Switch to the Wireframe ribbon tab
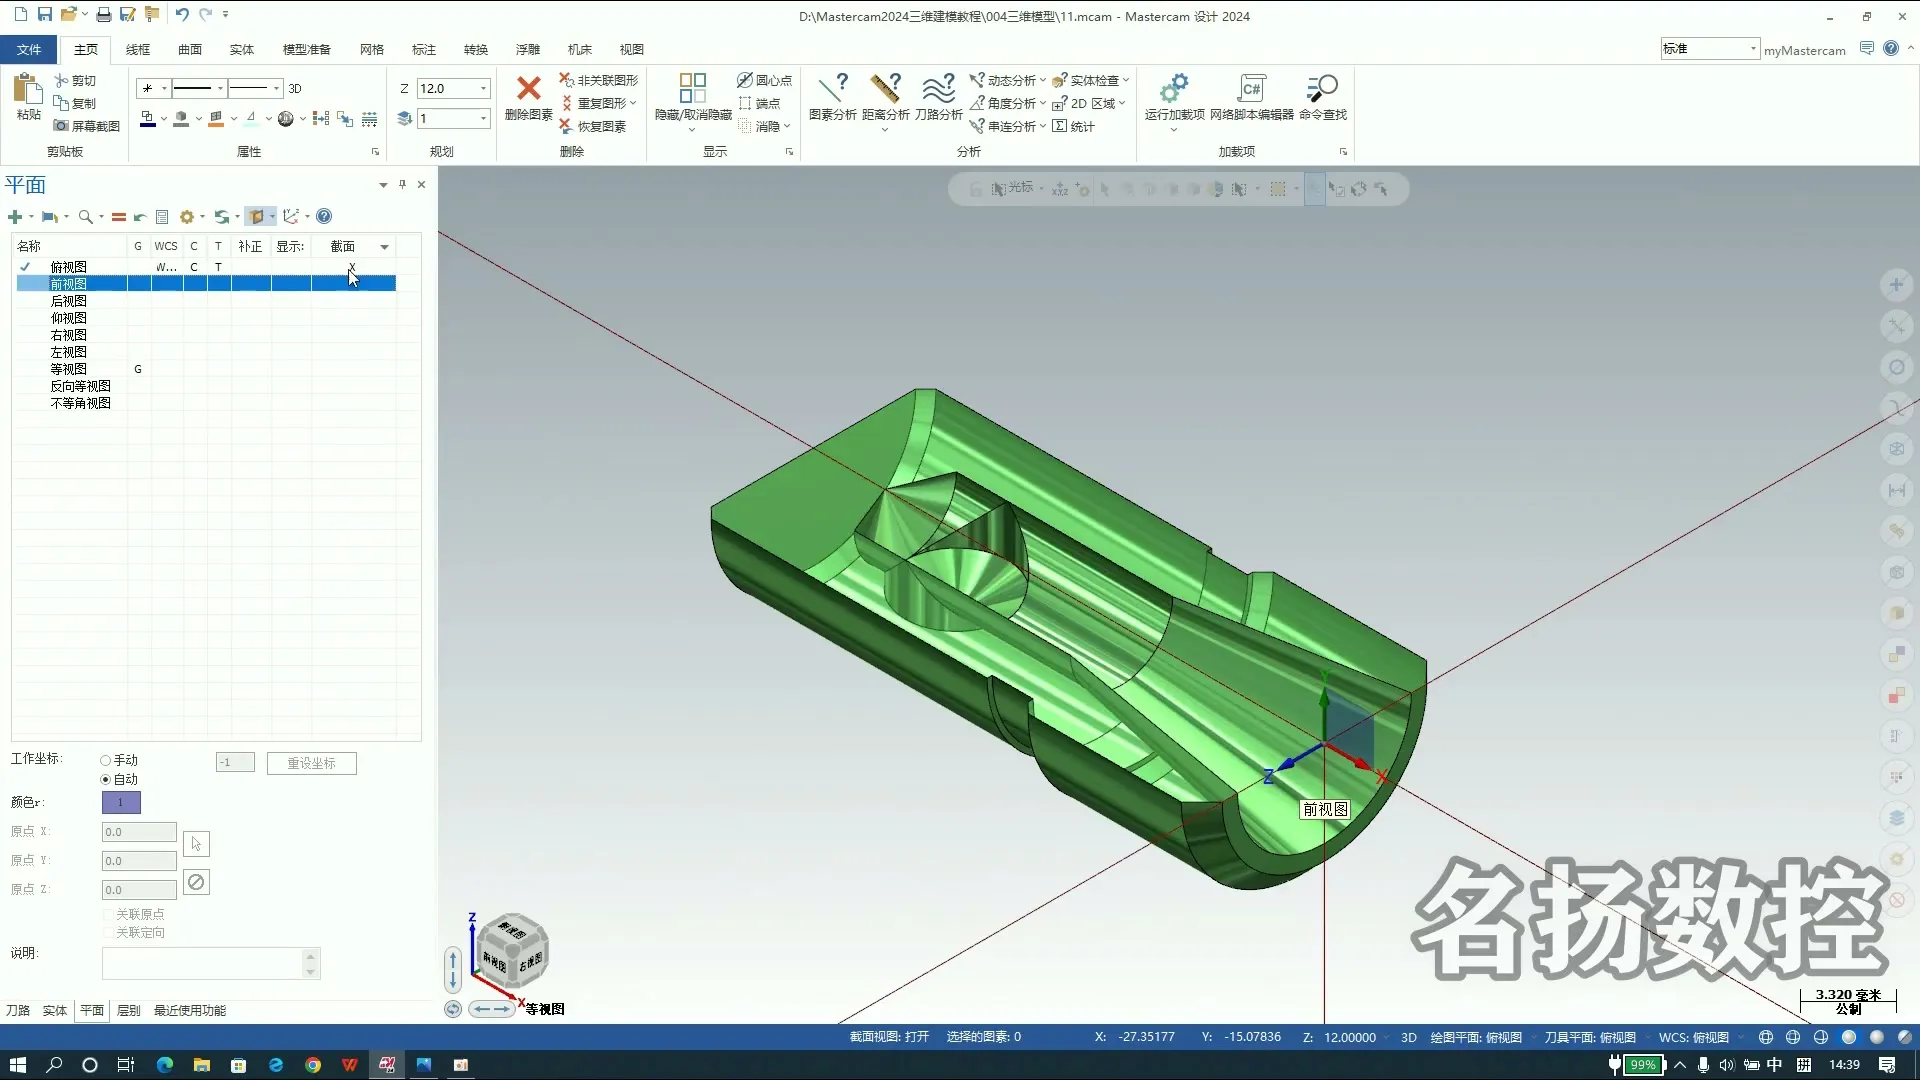Viewport: 1920px width, 1080px height. point(138,49)
